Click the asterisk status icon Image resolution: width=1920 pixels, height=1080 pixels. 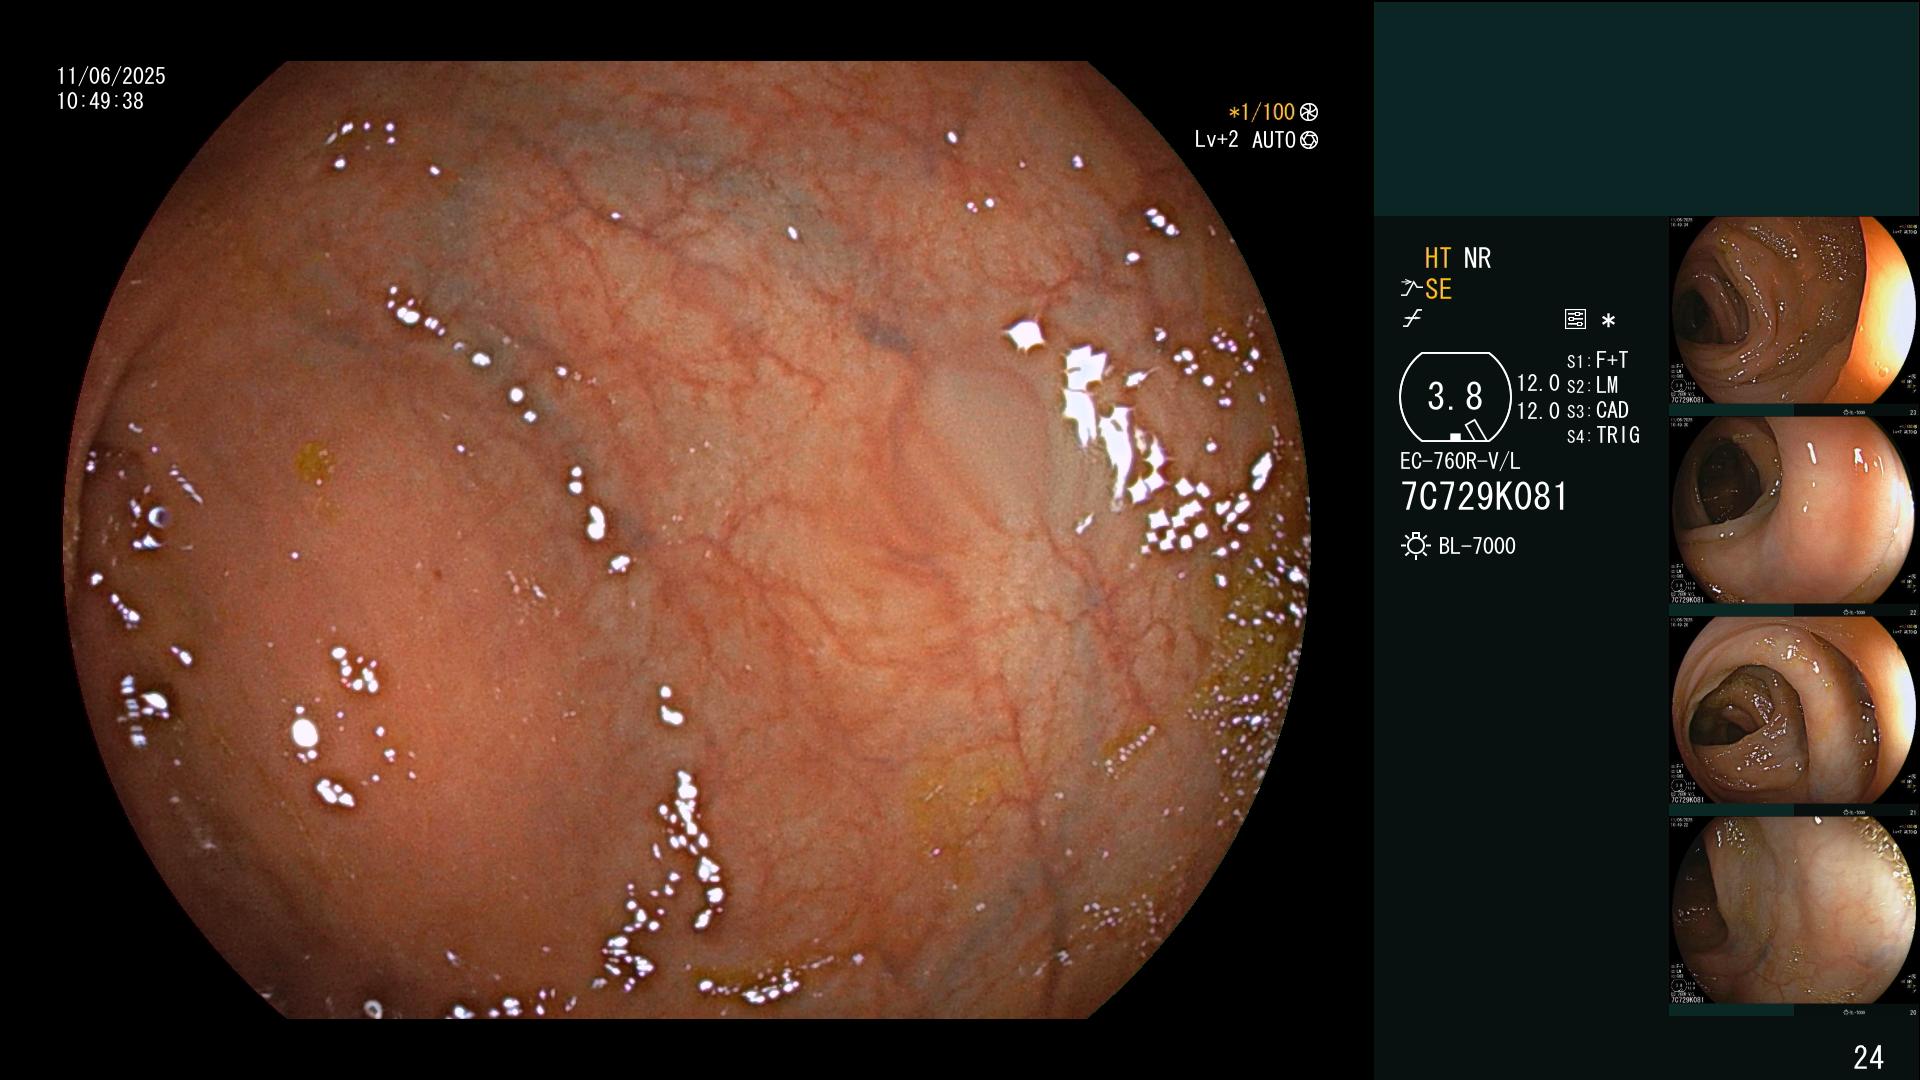pyautogui.click(x=1608, y=321)
